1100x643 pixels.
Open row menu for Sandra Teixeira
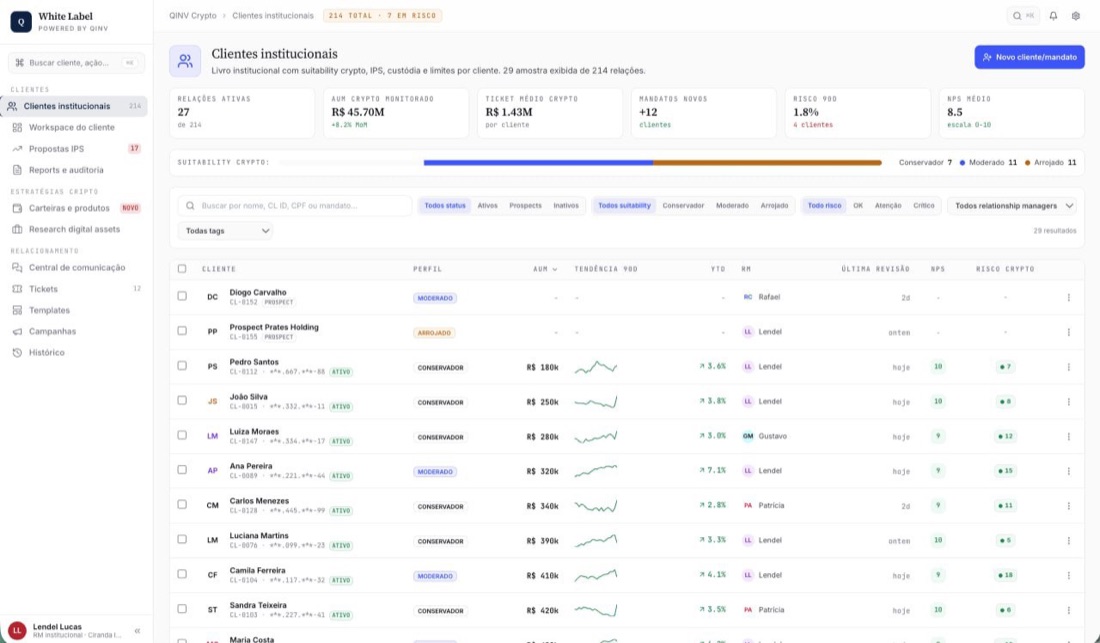click(x=1068, y=610)
